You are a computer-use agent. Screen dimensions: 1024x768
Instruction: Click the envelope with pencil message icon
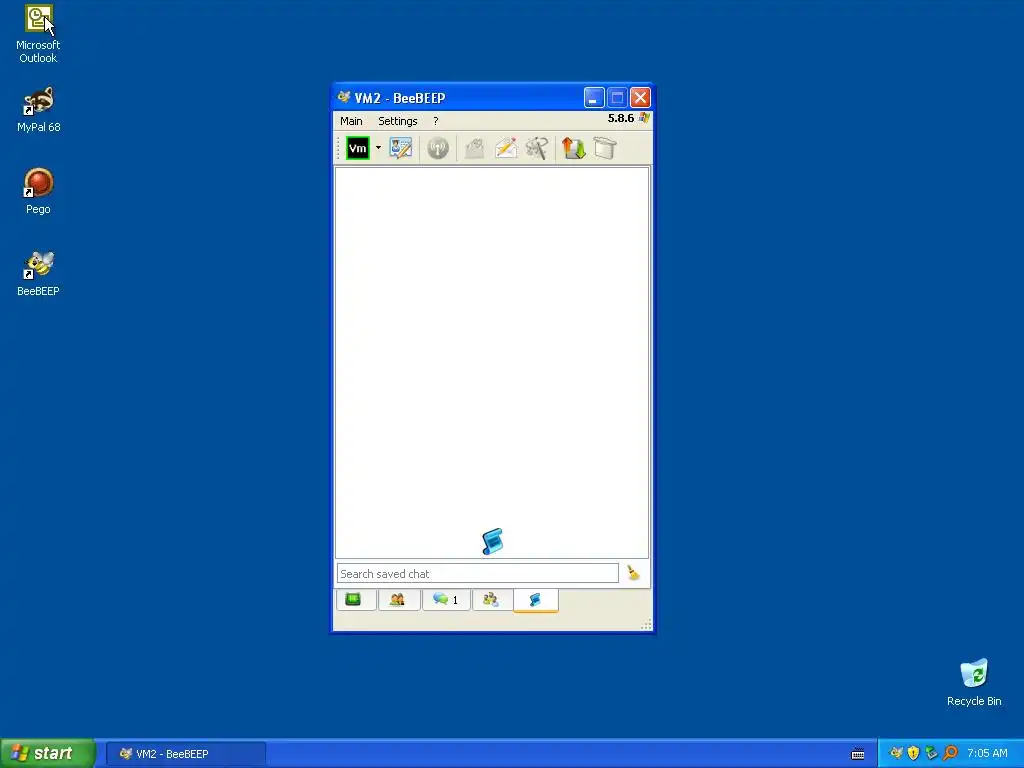coord(506,148)
